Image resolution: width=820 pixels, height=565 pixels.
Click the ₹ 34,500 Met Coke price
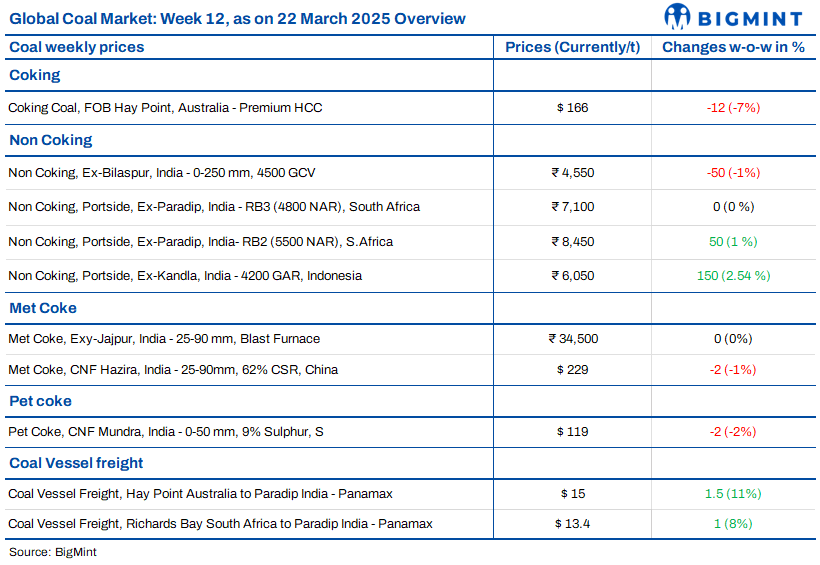[x=572, y=338]
